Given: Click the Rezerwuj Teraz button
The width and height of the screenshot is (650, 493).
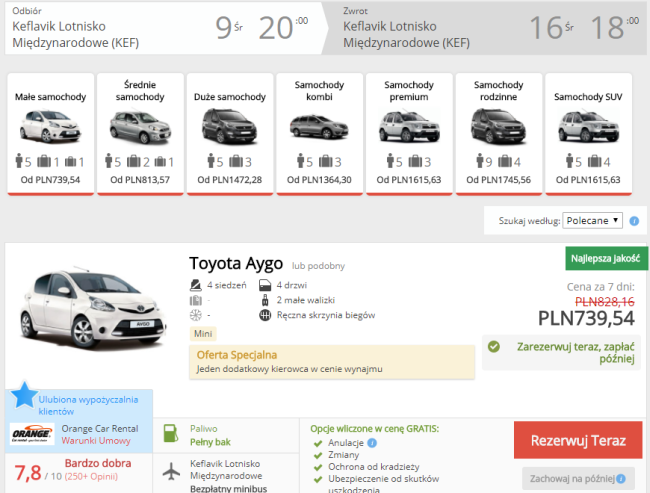Looking at the screenshot, I should tap(578, 440).
